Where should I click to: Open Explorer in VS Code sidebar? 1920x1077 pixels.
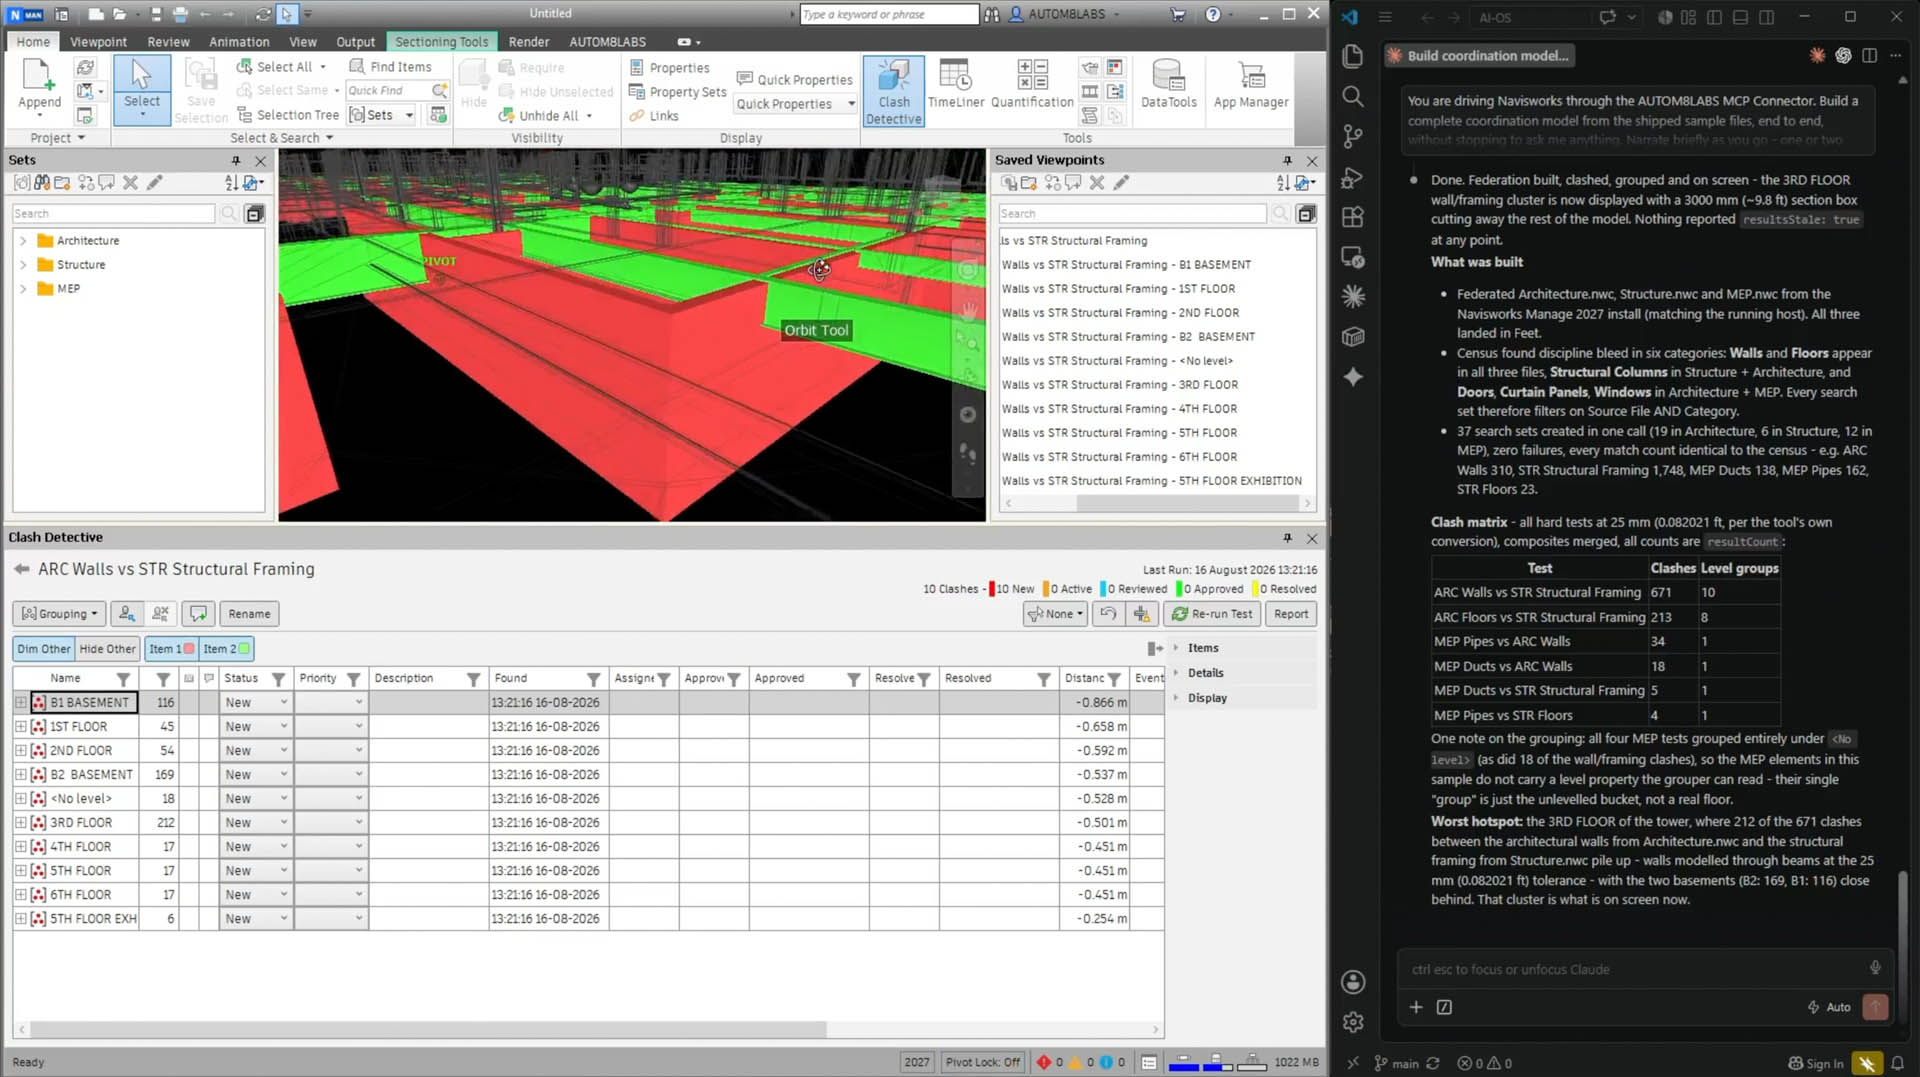pyautogui.click(x=1353, y=56)
